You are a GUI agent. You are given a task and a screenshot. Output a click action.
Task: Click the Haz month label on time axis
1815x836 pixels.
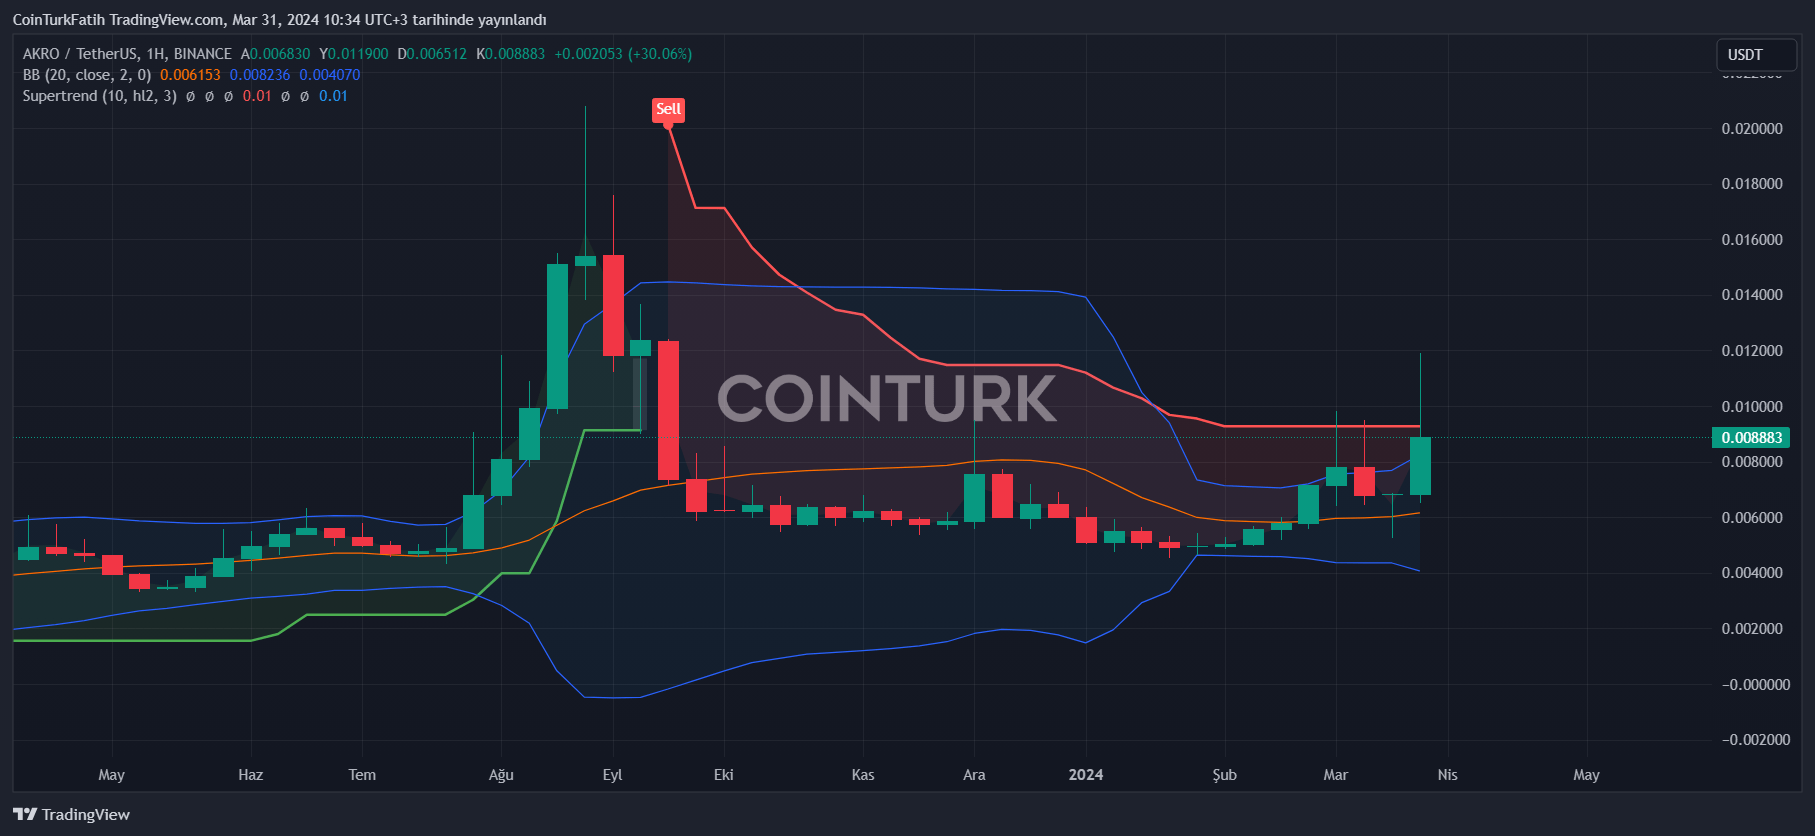pyautogui.click(x=251, y=775)
